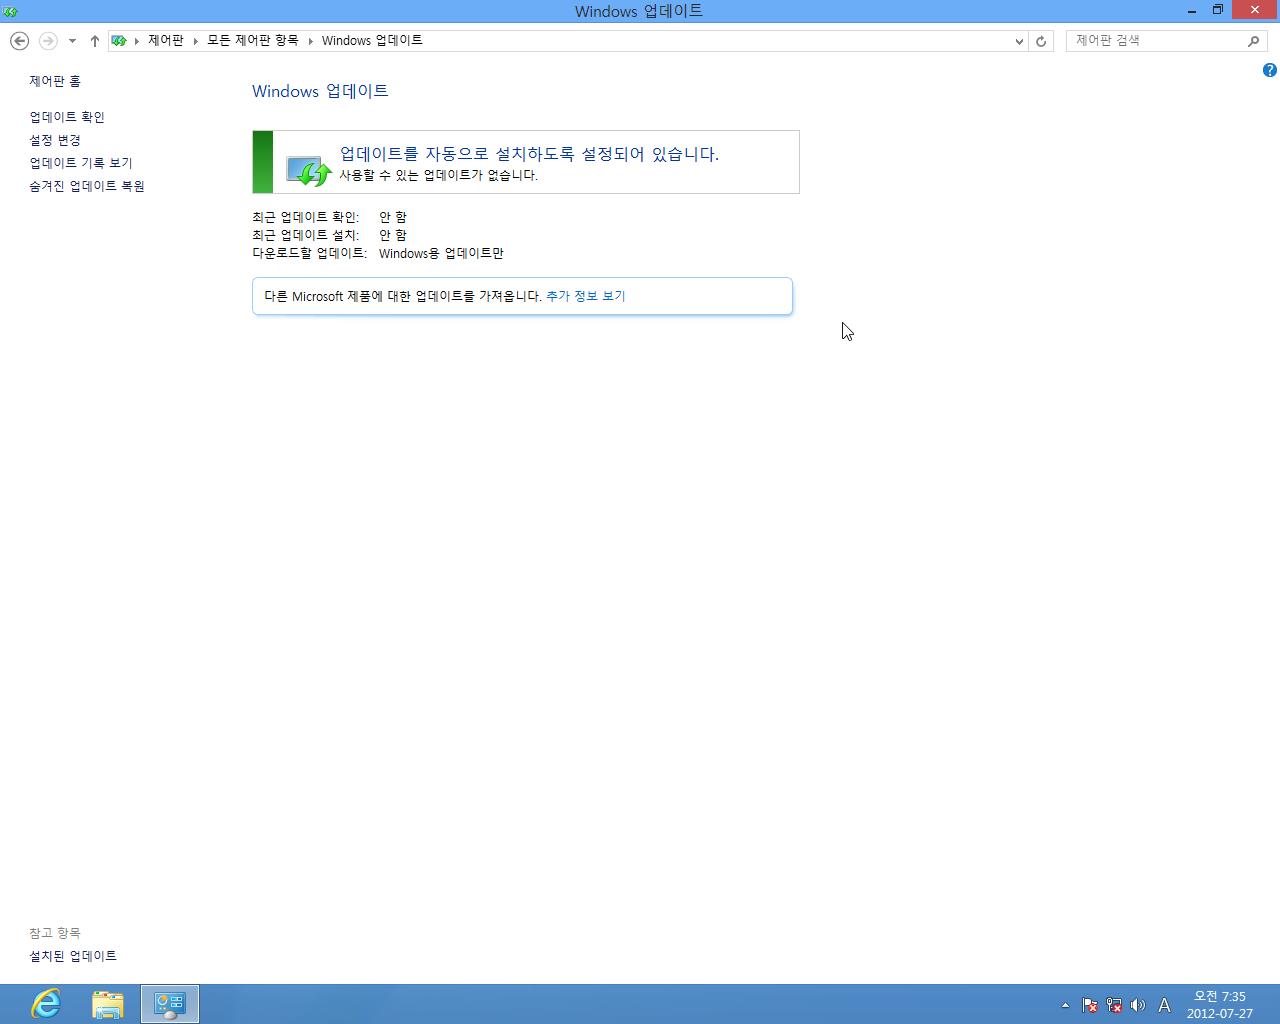Open 추가 정보 보기 link
The image size is (1280, 1024).
click(x=586, y=296)
